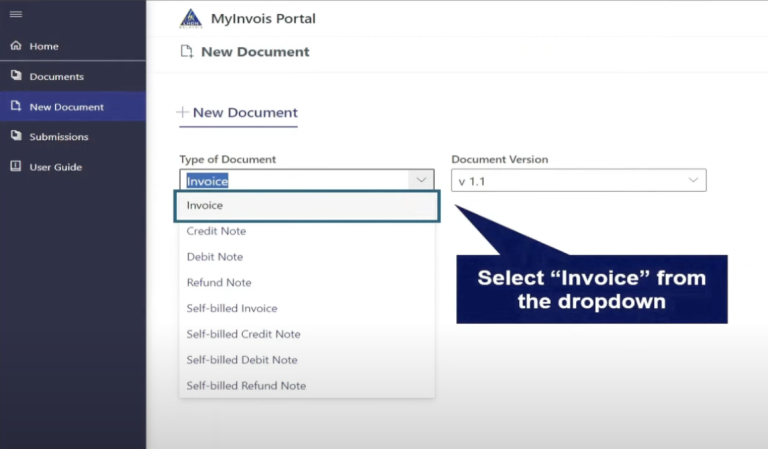768x449 pixels.
Task: Click the Document Version label
Action: point(500,160)
